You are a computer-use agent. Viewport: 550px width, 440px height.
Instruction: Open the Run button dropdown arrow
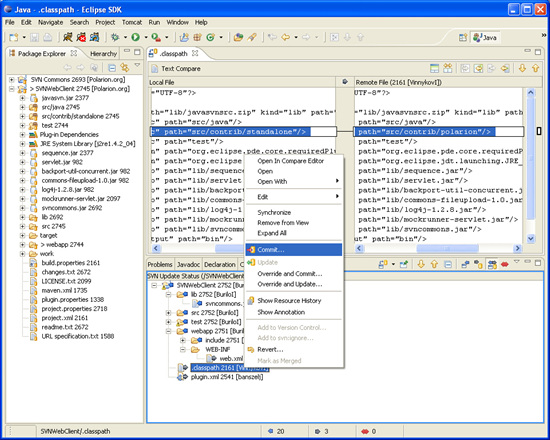tap(146, 37)
